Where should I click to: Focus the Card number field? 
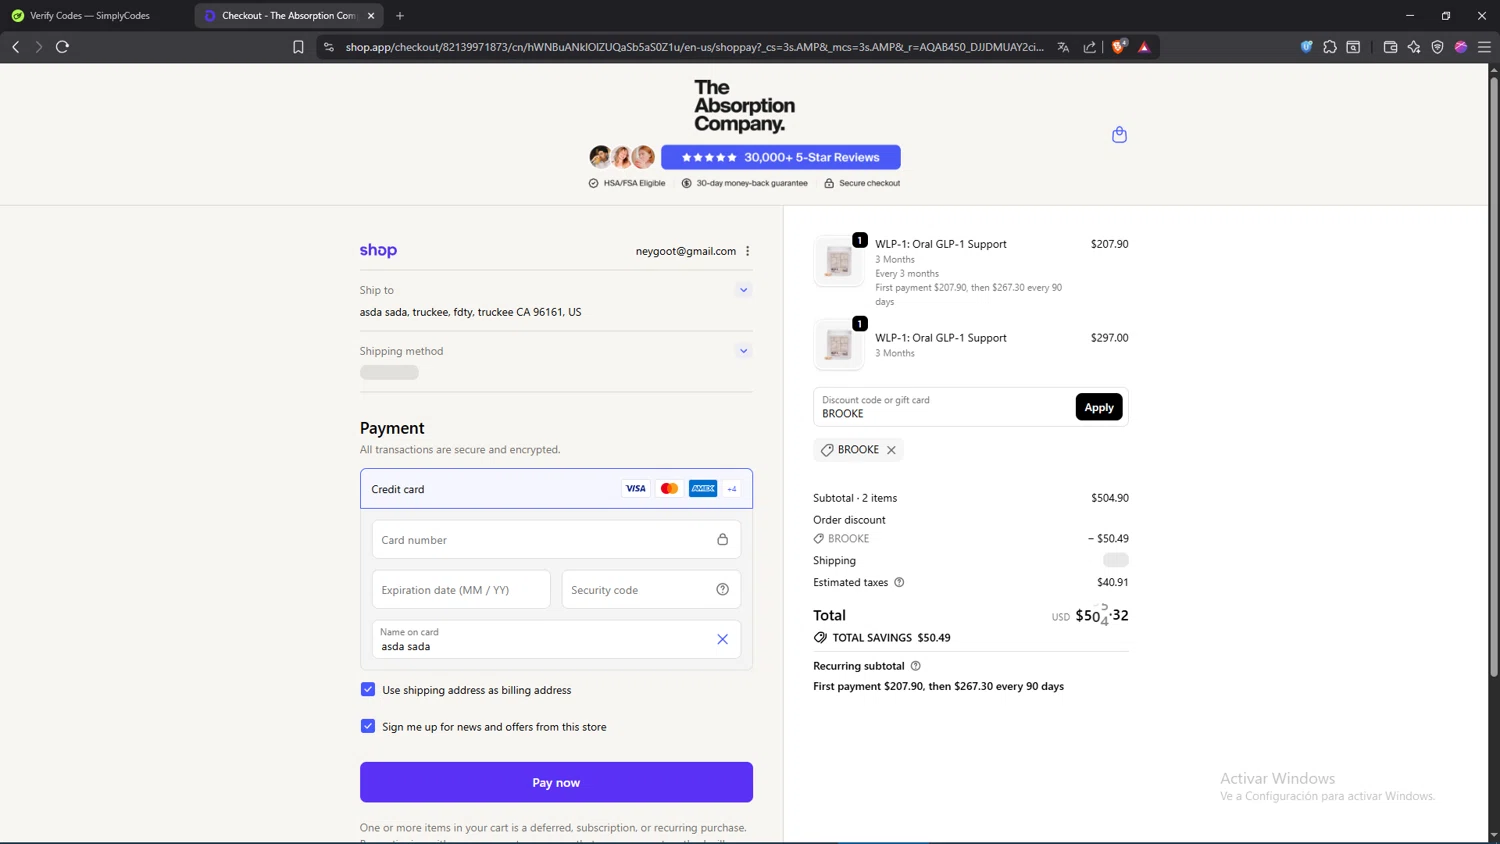556,540
